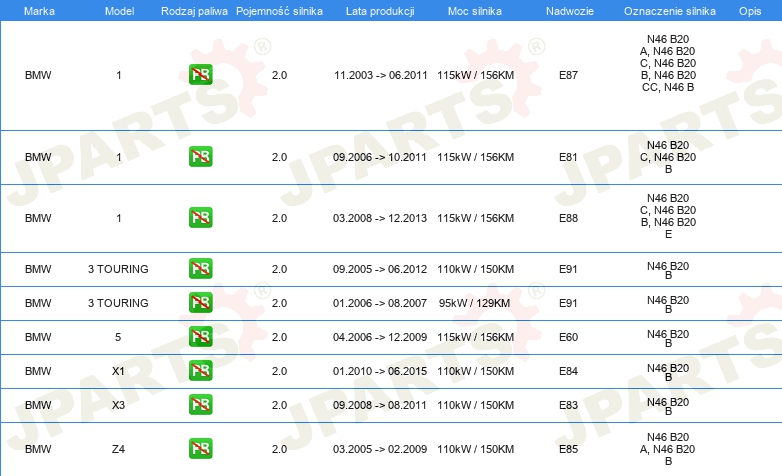This screenshot has width=782, height=476.
Task: Click the X1 model cell
Action: click(x=118, y=371)
